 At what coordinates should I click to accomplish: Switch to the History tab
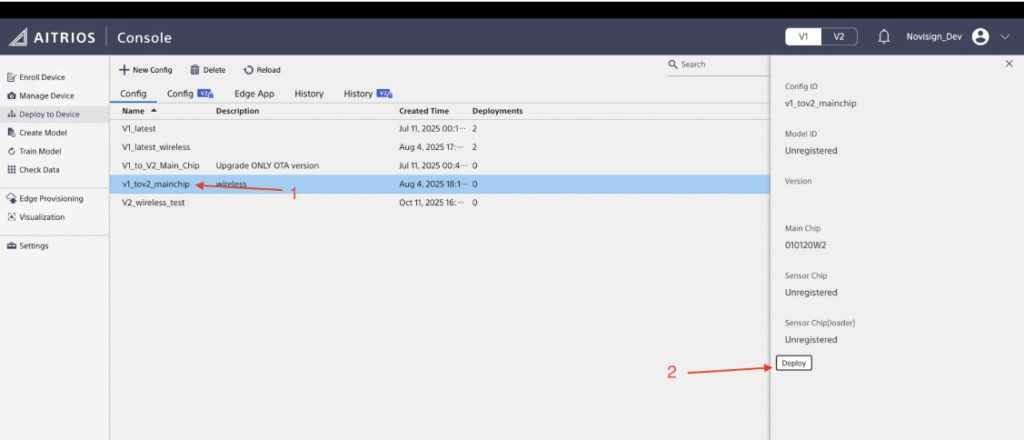(x=309, y=94)
